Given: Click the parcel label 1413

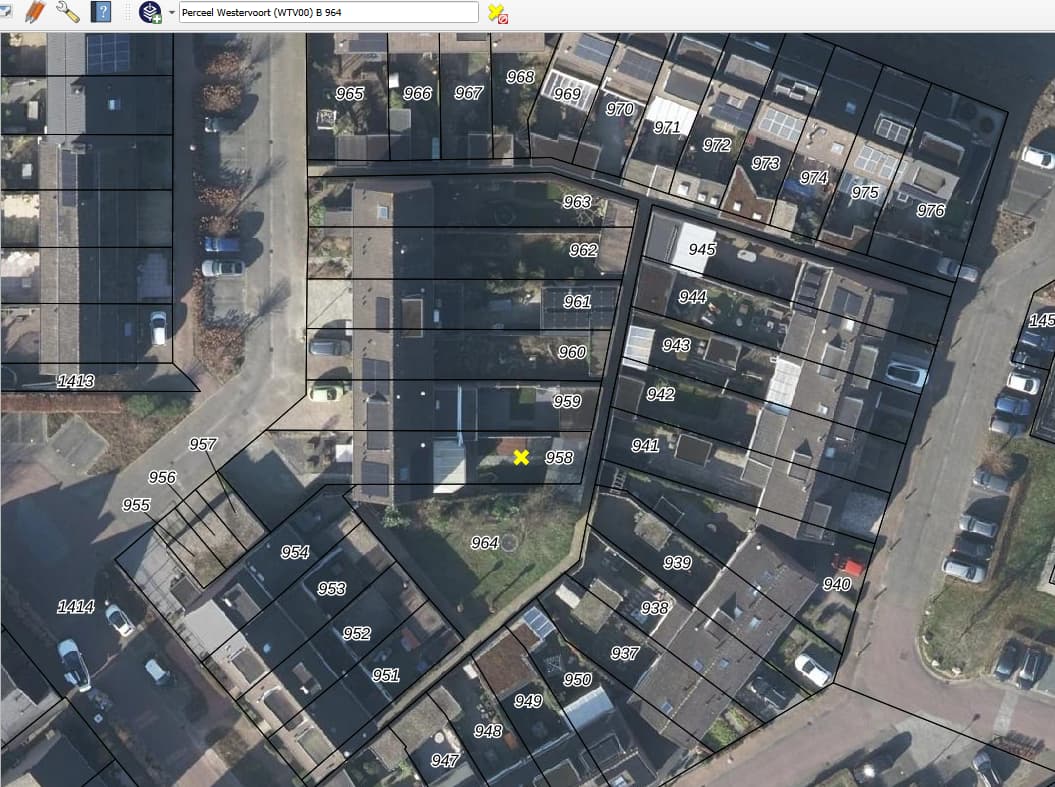Looking at the screenshot, I should [76, 381].
